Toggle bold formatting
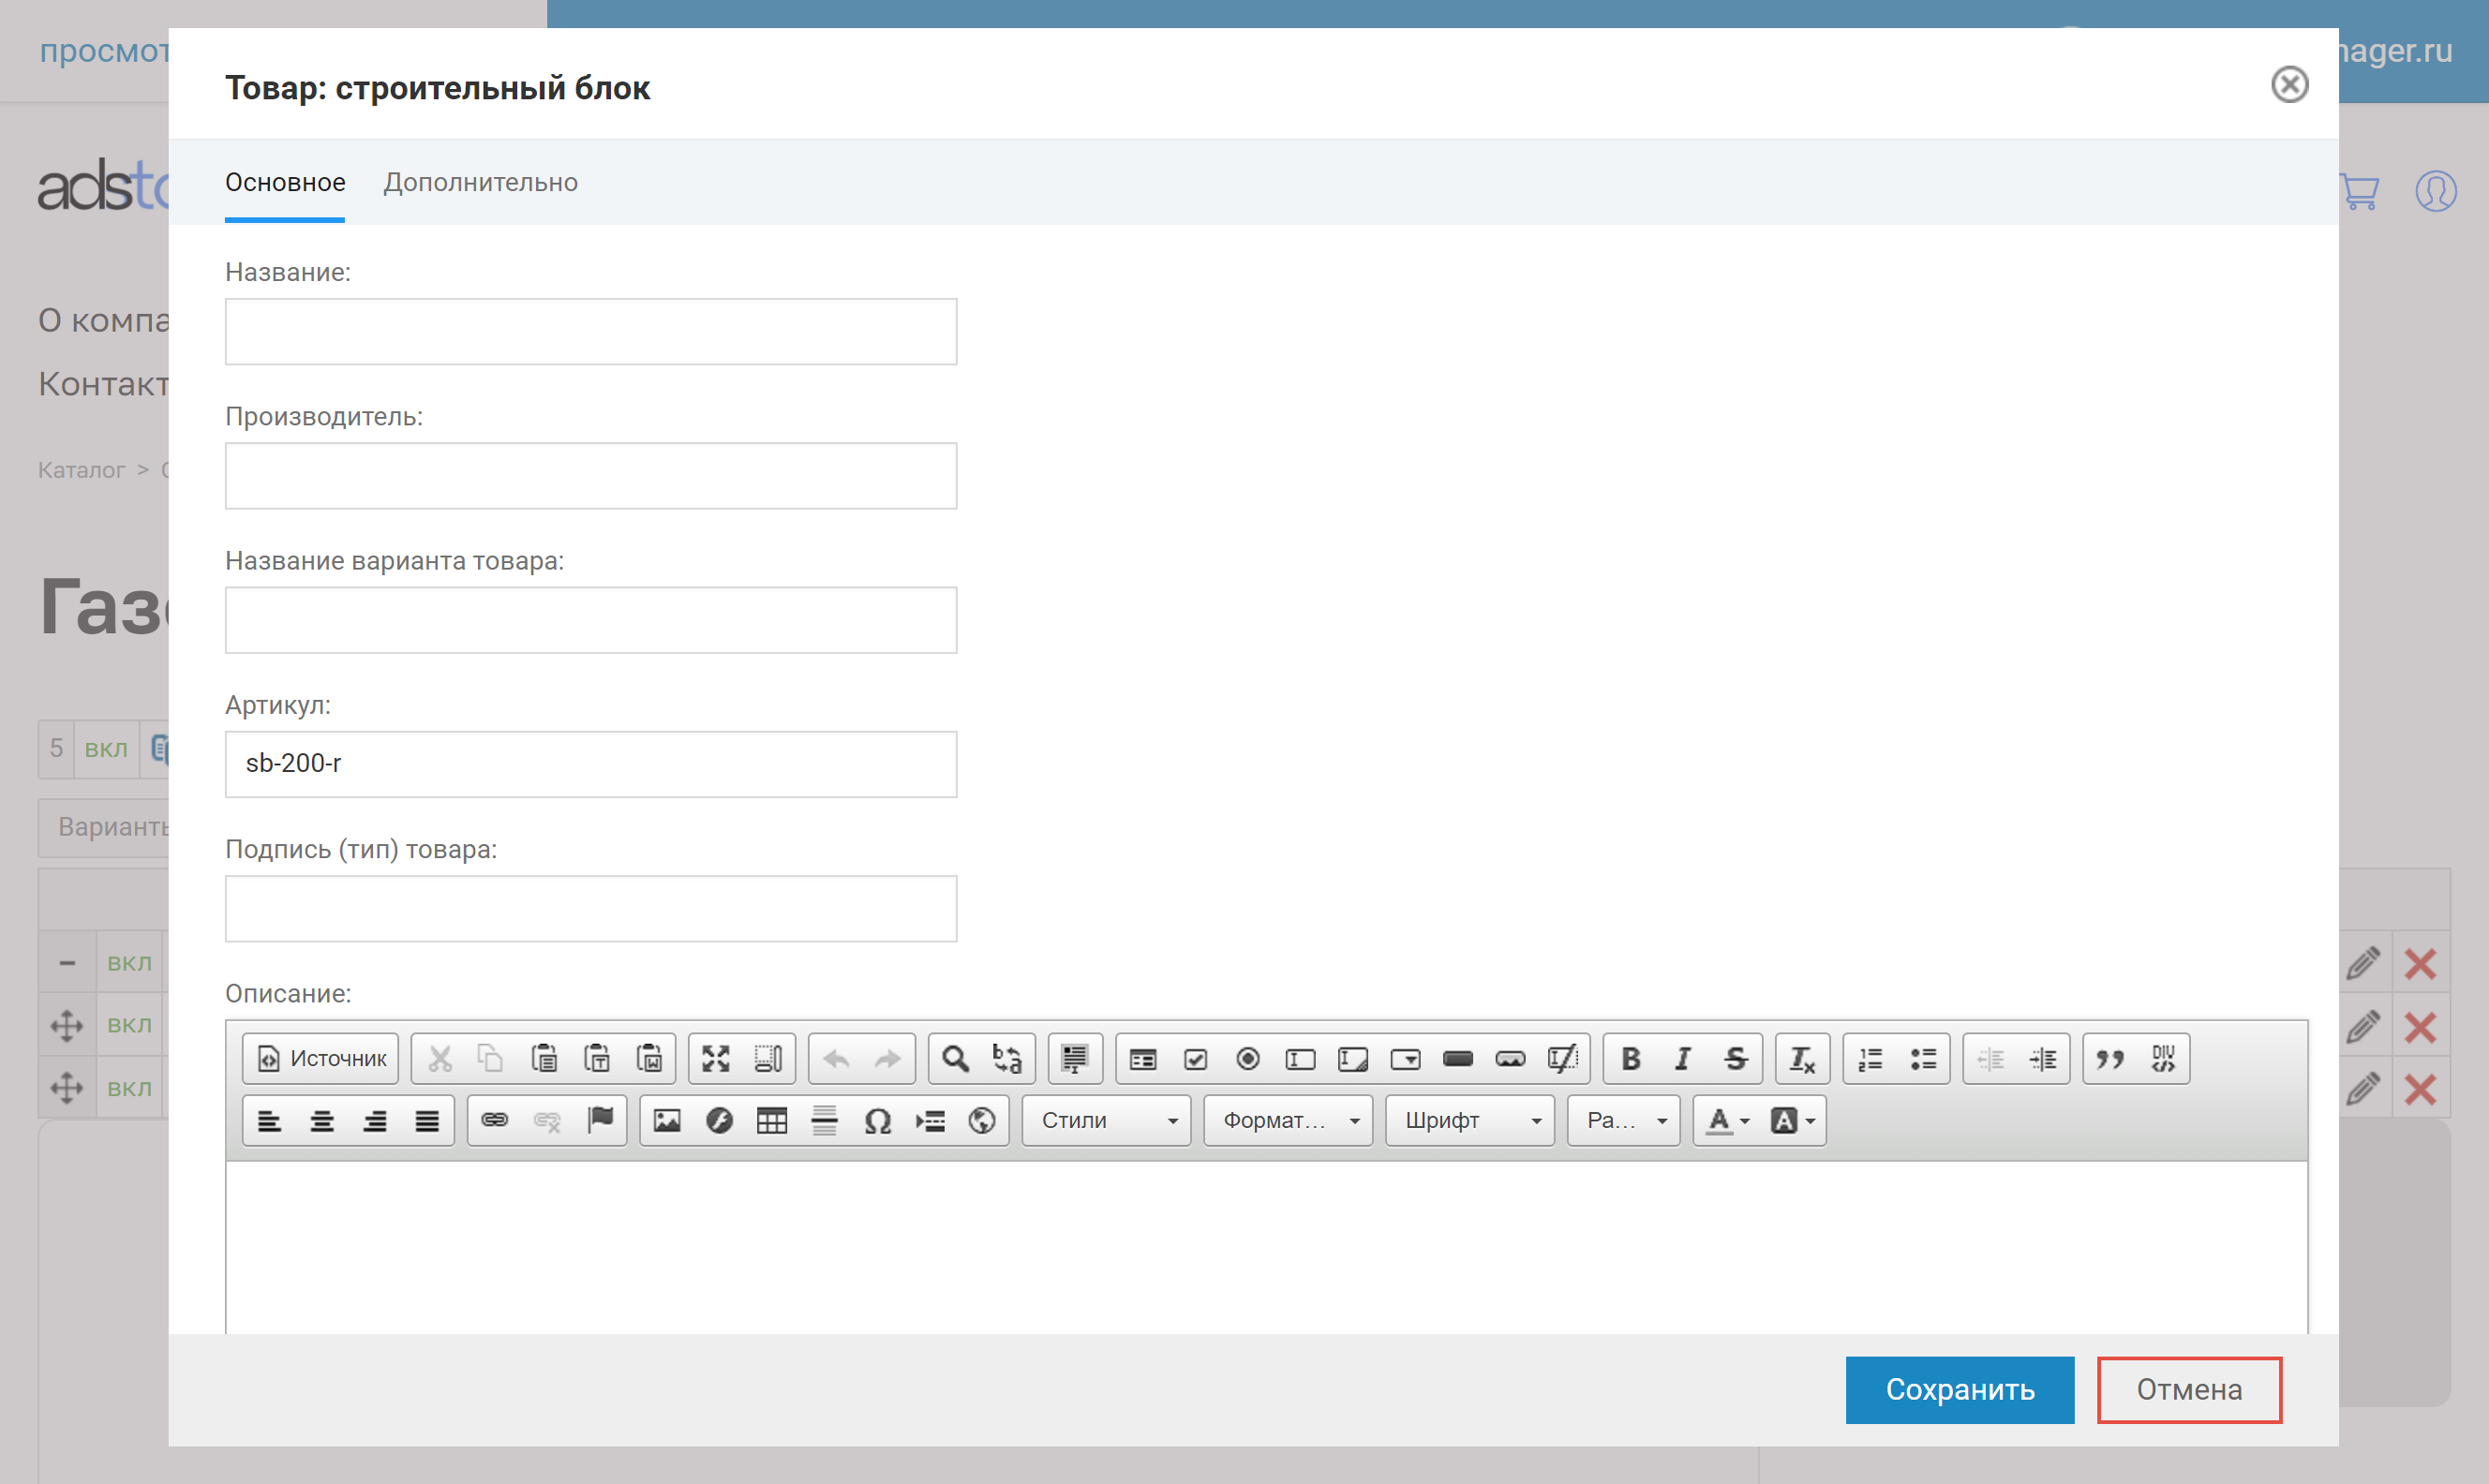The image size is (2489, 1484). [1631, 1059]
